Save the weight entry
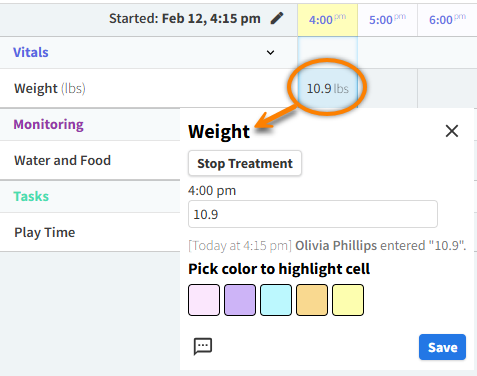477x376 pixels. (442, 347)
